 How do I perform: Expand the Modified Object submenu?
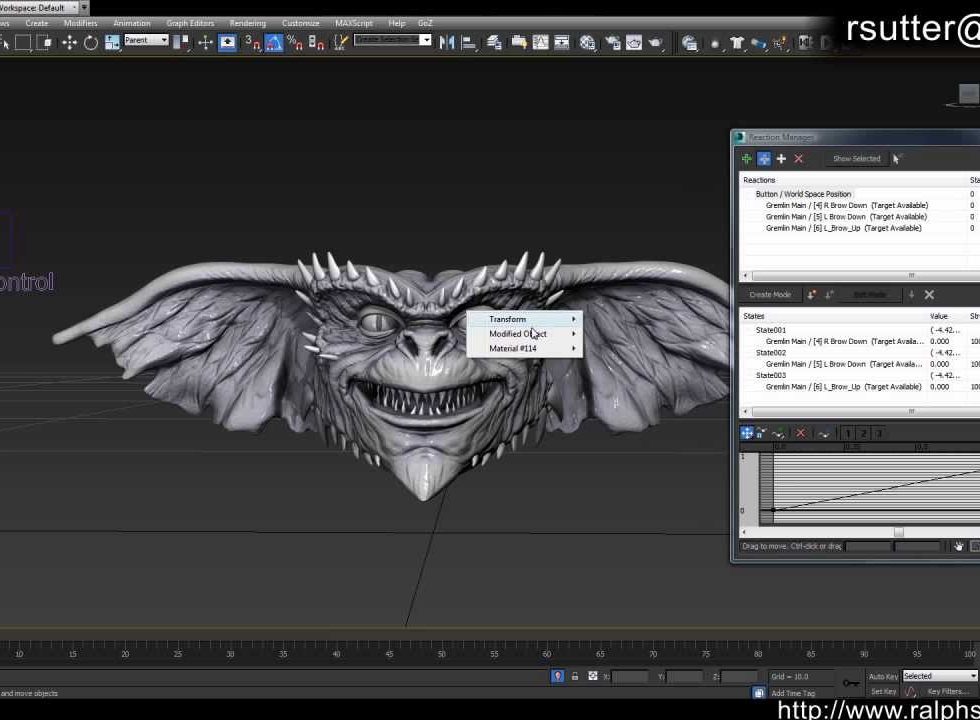(x=525, y=334)
